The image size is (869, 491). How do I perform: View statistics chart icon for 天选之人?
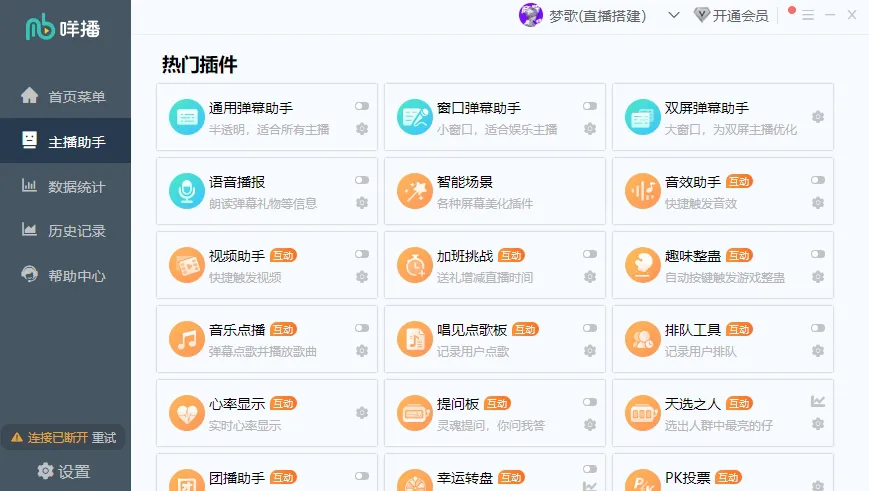click(817, 401)
